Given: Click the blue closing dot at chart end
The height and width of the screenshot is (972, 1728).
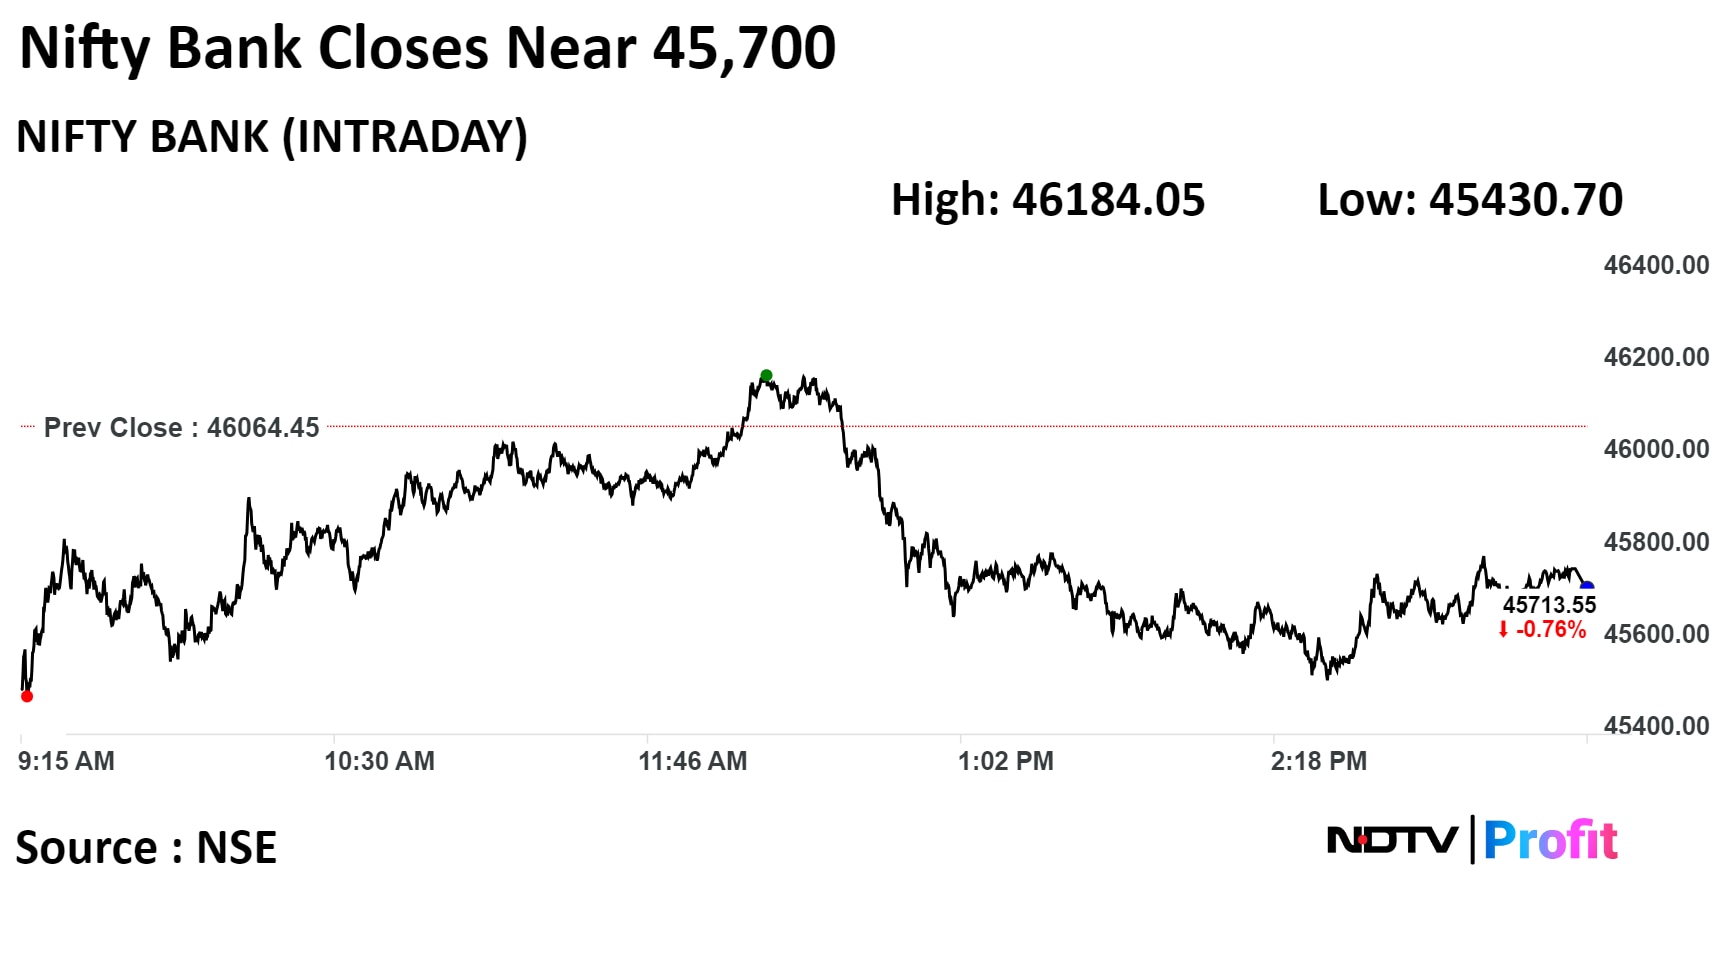Looking at the screenshot, I should pyautogui.click(x=1586, y=587).
